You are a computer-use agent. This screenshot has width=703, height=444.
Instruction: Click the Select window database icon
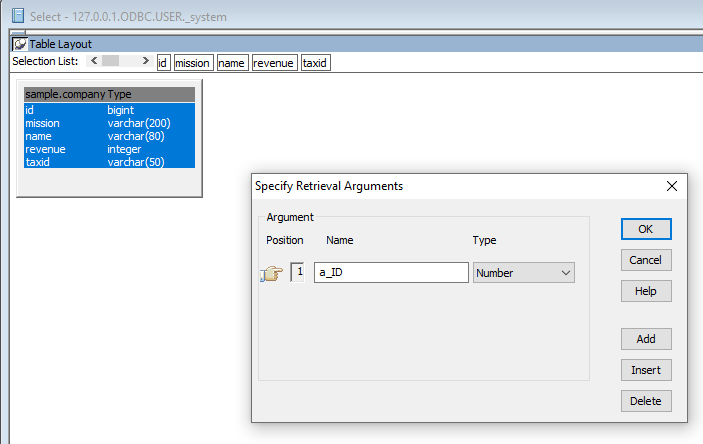[17, 16]
